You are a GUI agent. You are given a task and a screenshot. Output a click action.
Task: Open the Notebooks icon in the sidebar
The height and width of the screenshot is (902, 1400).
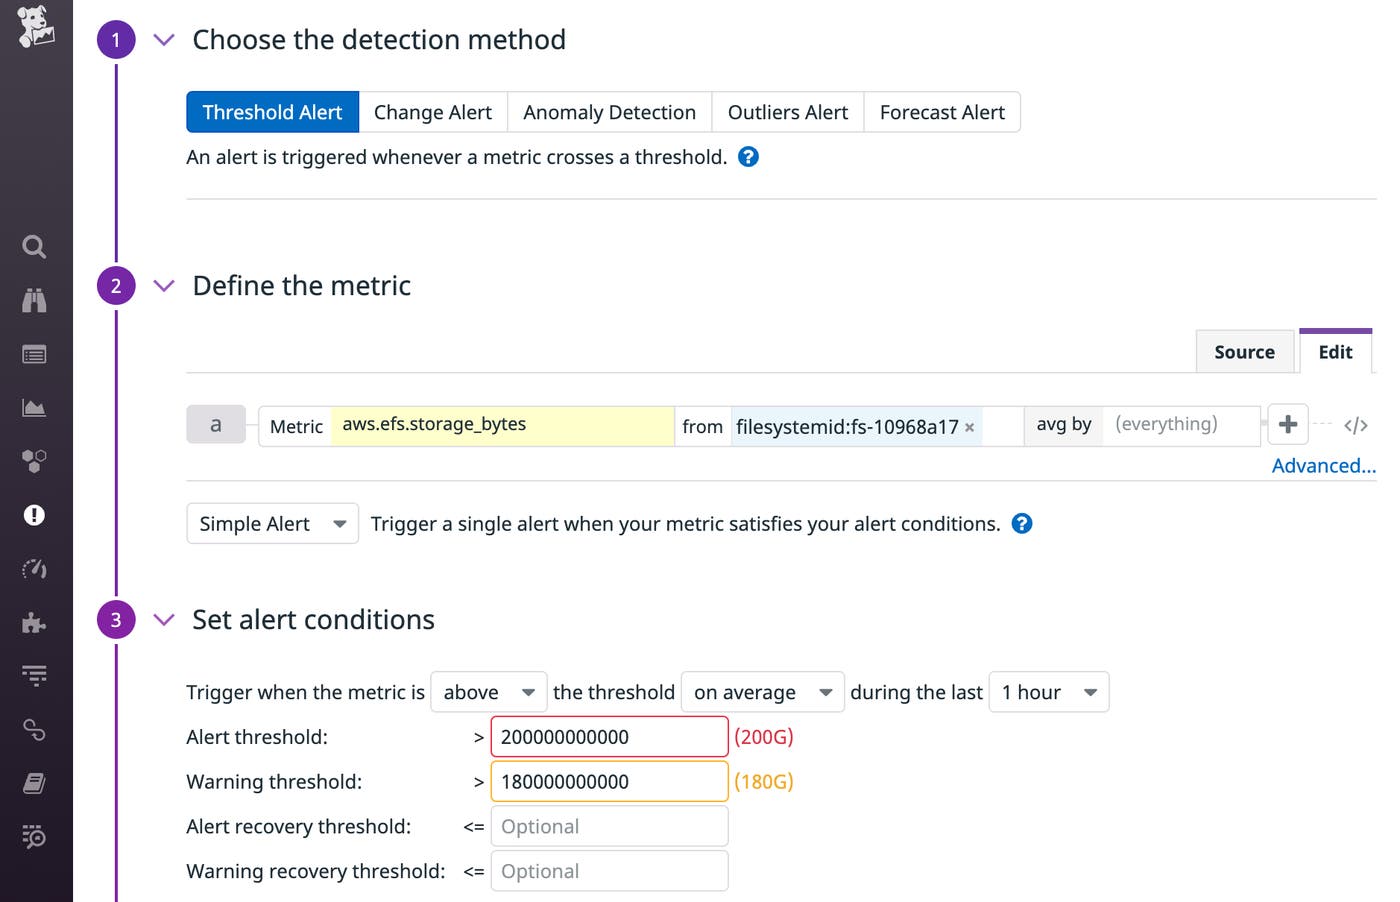point(34,783)
